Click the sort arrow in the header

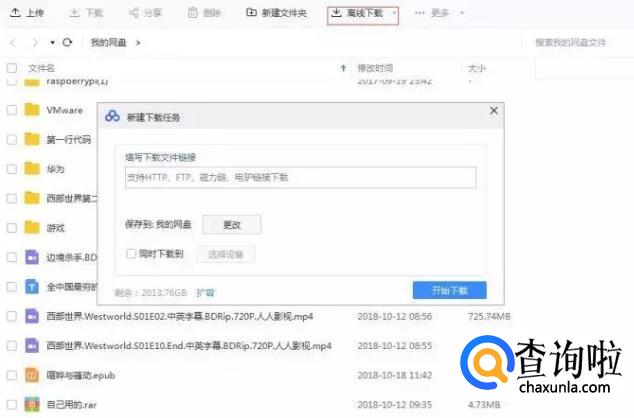(x=343, y=68)
